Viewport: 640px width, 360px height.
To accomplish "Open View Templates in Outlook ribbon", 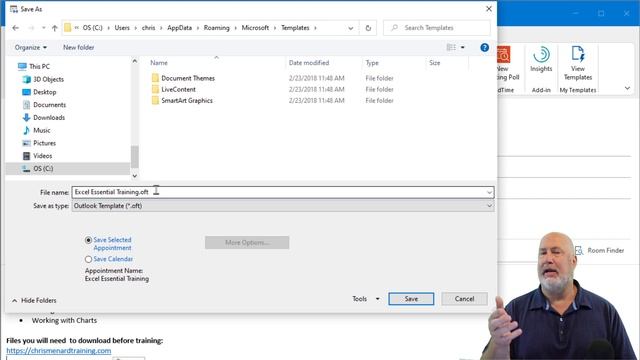I will tap(578, 63).
